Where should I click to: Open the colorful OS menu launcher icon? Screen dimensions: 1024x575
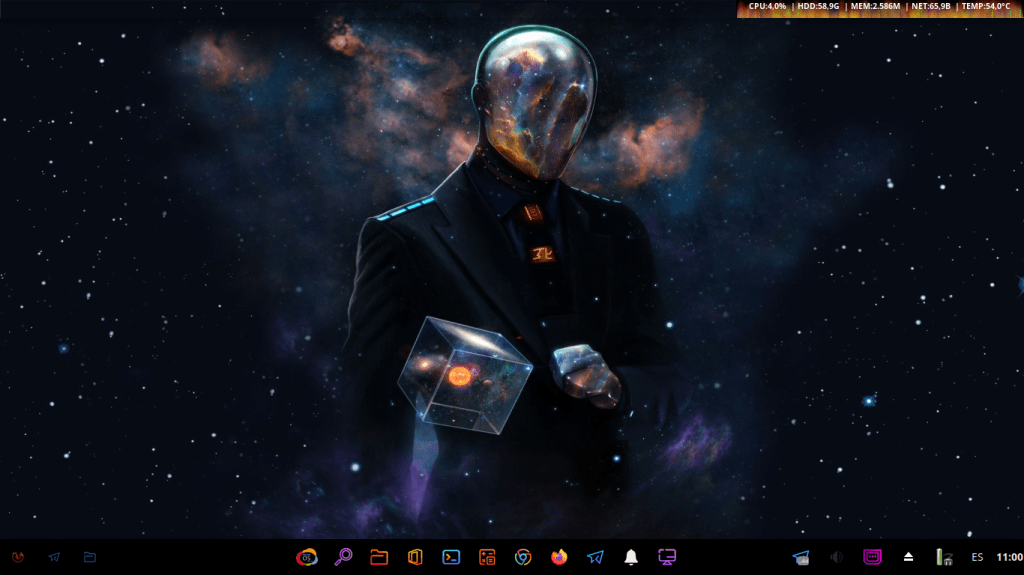pyautogui.click(x=307, y=557)
